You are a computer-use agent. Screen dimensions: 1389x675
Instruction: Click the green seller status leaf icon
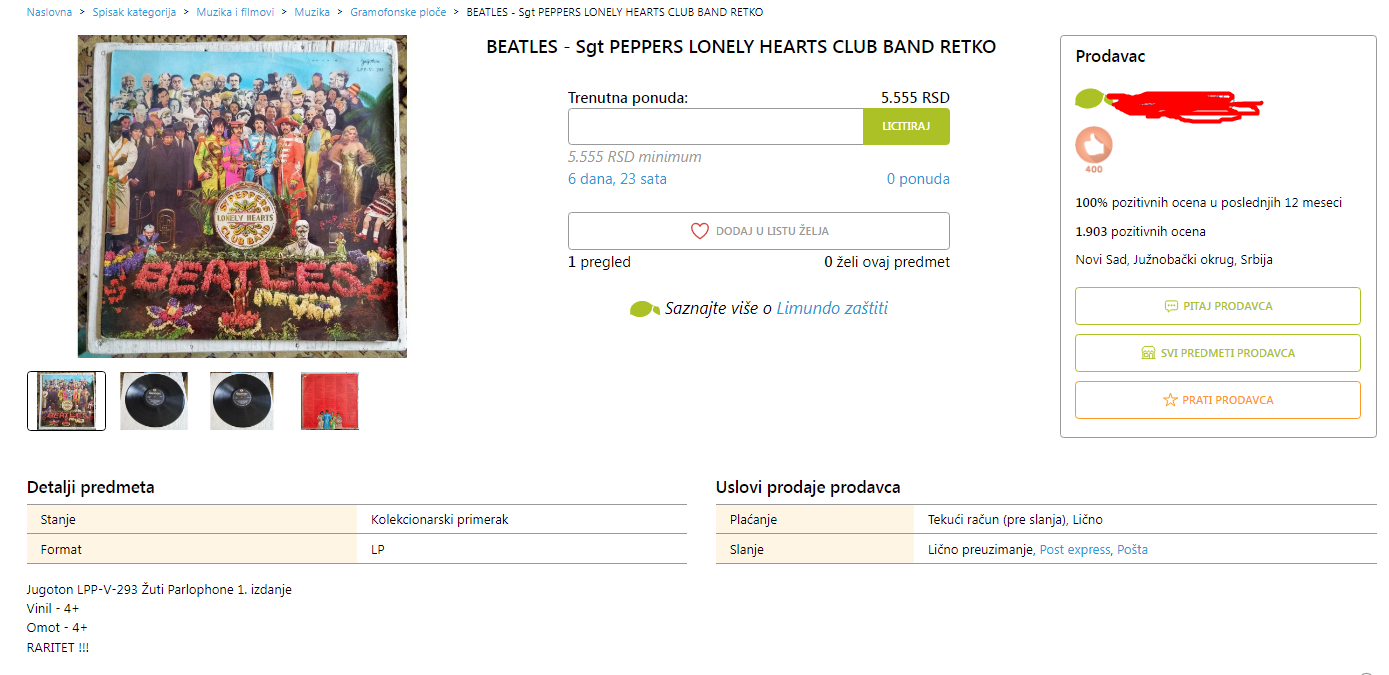(1089, 98)
